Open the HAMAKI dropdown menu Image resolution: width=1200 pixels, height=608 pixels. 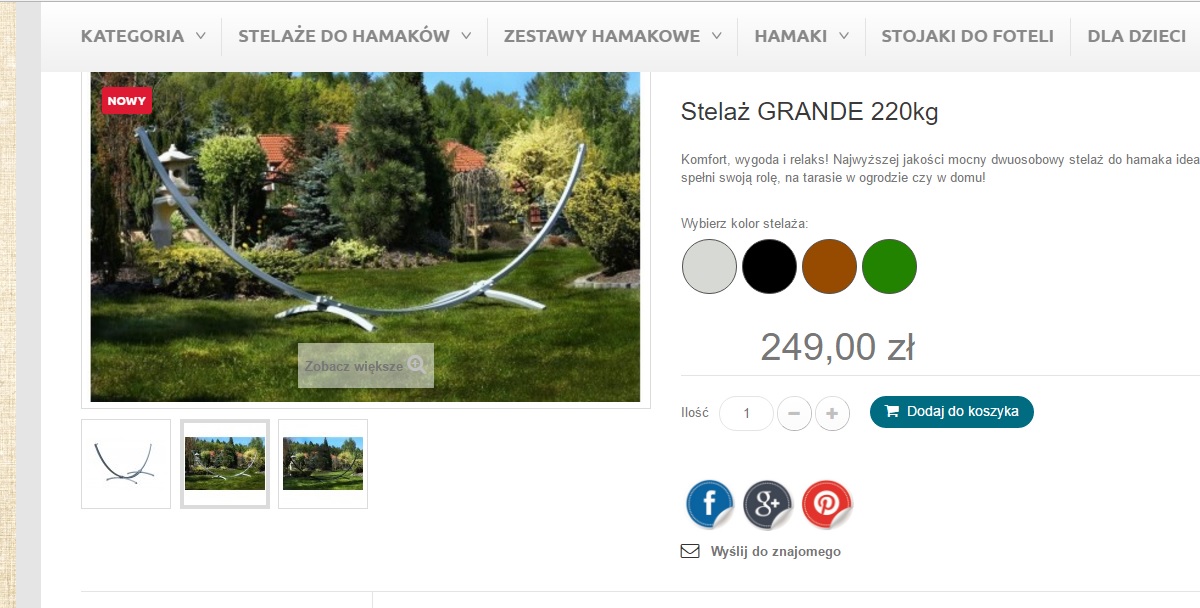tap(801, 36)
